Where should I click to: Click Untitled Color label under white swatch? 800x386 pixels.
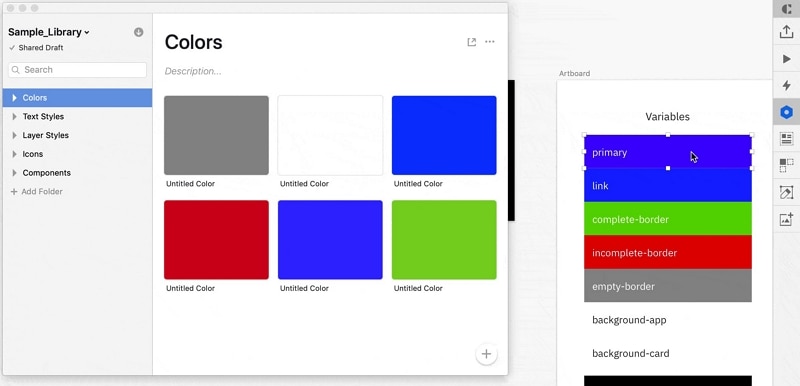click(304, 184)
